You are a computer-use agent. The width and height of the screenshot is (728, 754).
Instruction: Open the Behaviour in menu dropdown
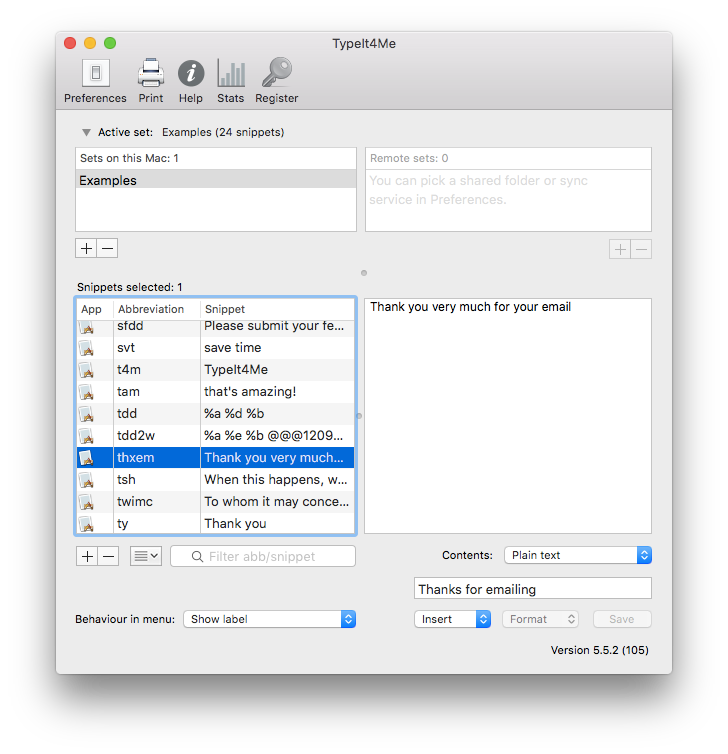tap(269, 619)
